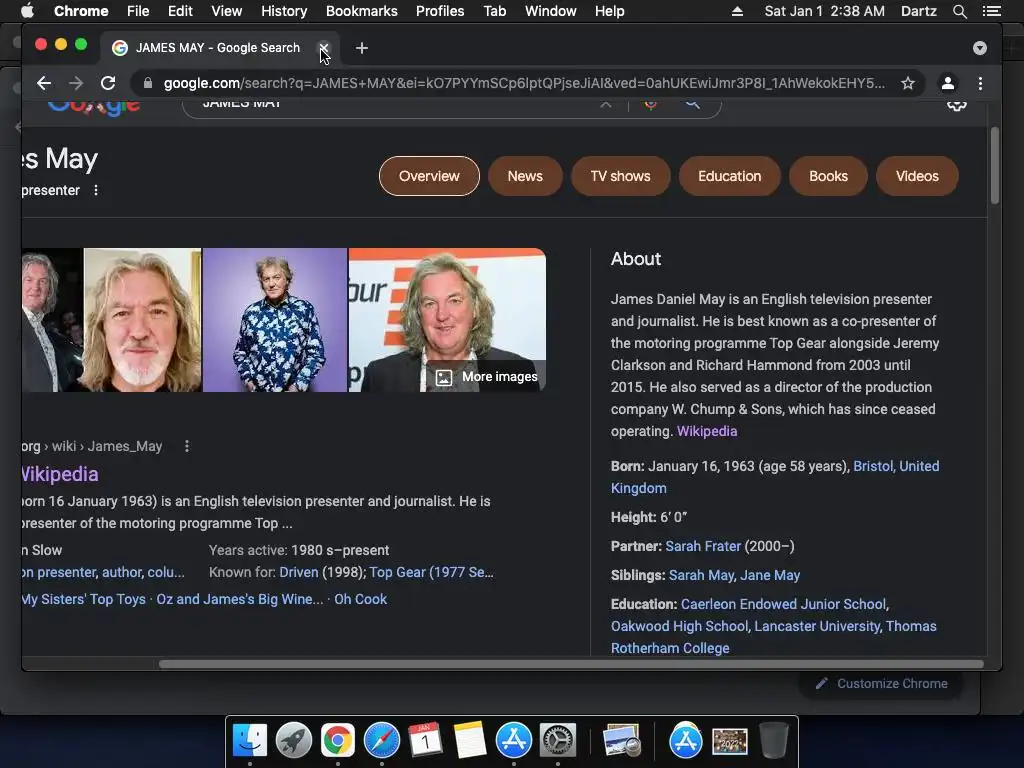
Task: Follow the Wikipedia link in the About text
Action: point(707,431)
